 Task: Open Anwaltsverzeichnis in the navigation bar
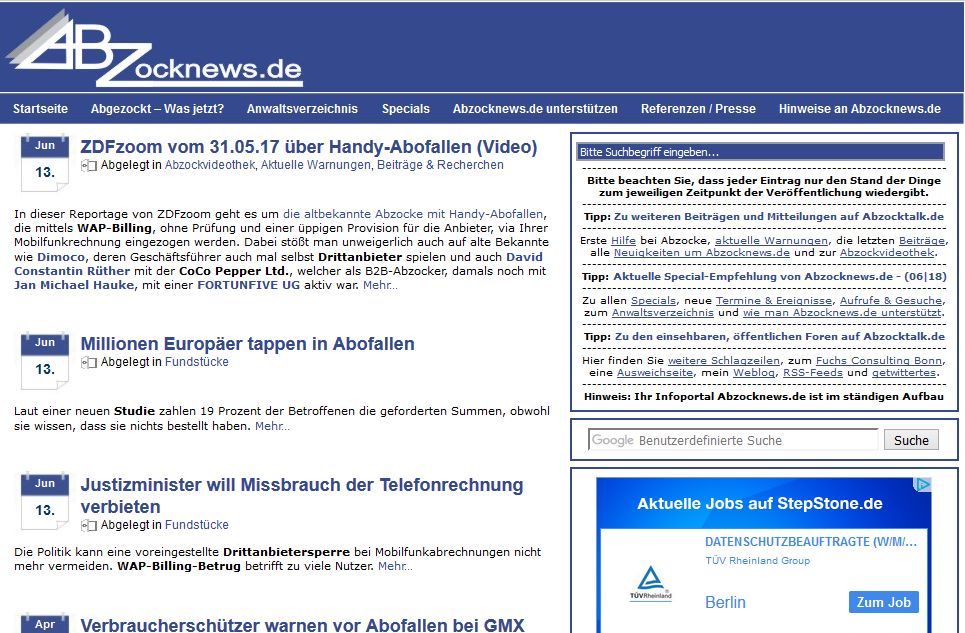(302, 109)
